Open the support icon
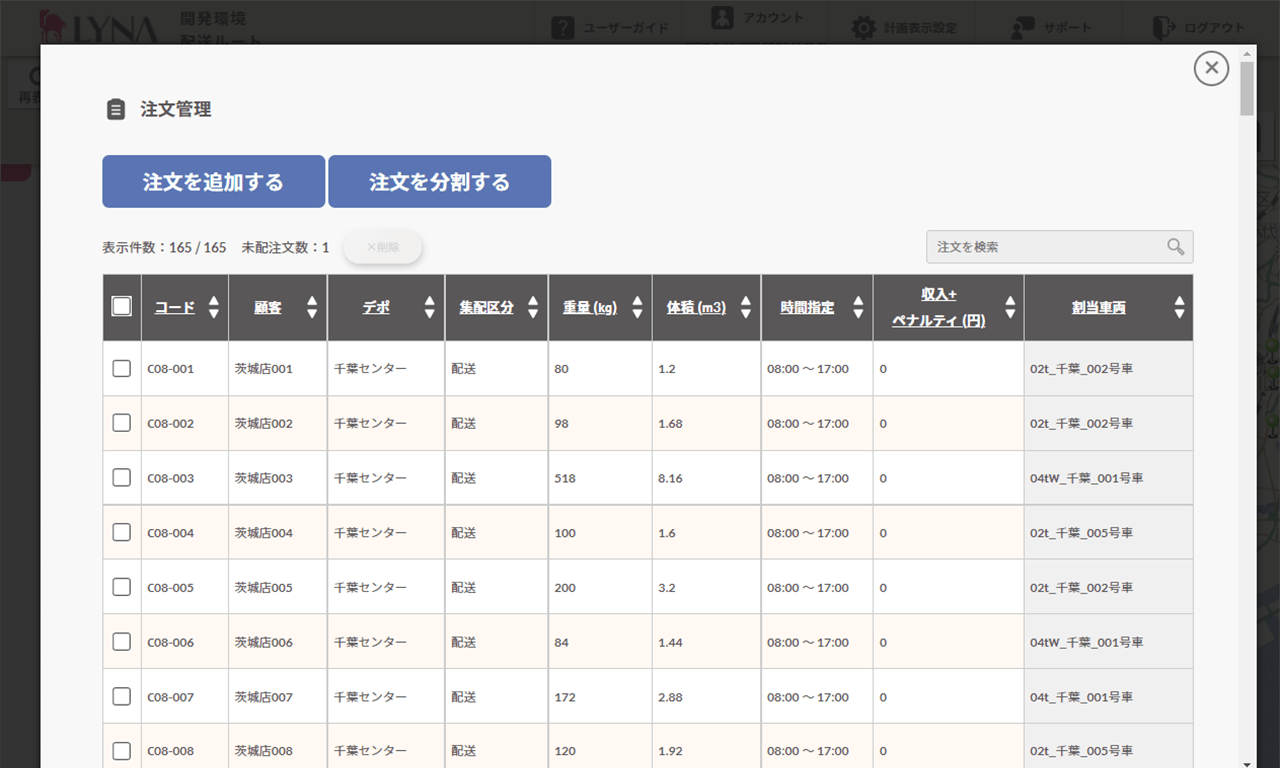This screenshot has width=1280, height=768. [x=1022, y=28]
